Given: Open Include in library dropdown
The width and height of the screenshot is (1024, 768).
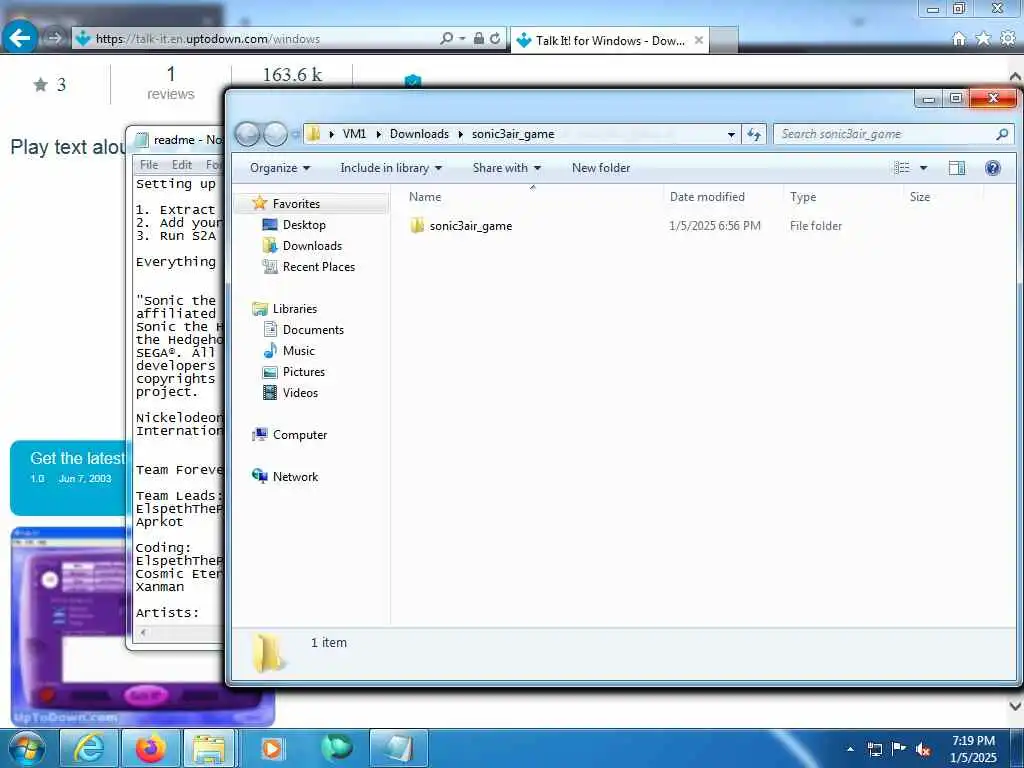Looking at the screenshot, I should [x=391, y=168].
